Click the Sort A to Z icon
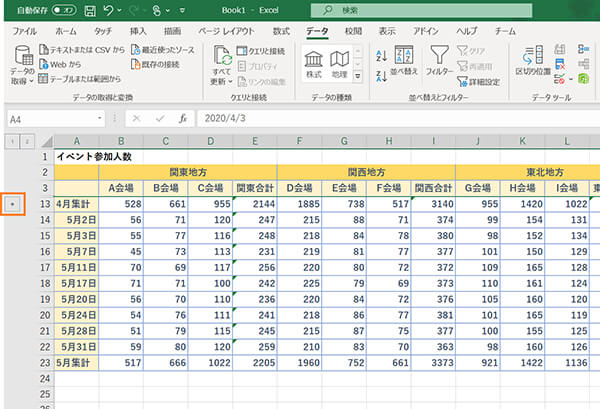600x409 pixels. coord(381,53)
